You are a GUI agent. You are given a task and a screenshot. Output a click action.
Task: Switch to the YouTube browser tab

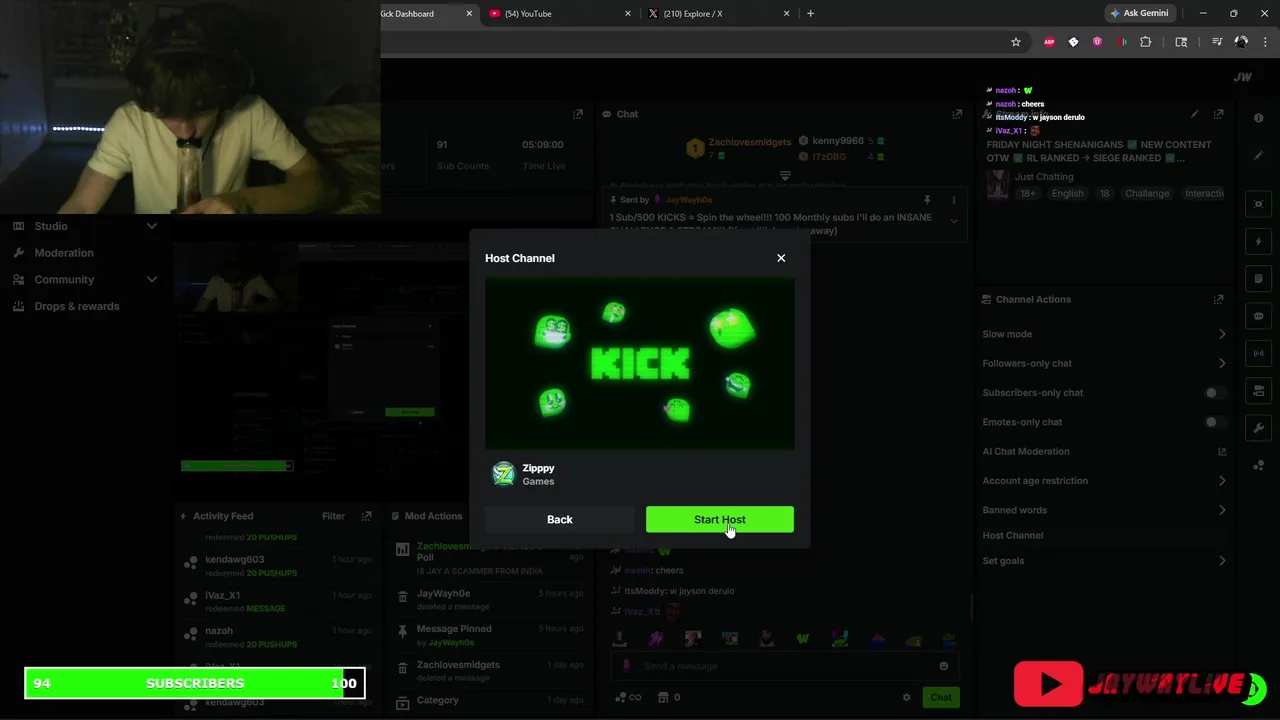[561, 13]
